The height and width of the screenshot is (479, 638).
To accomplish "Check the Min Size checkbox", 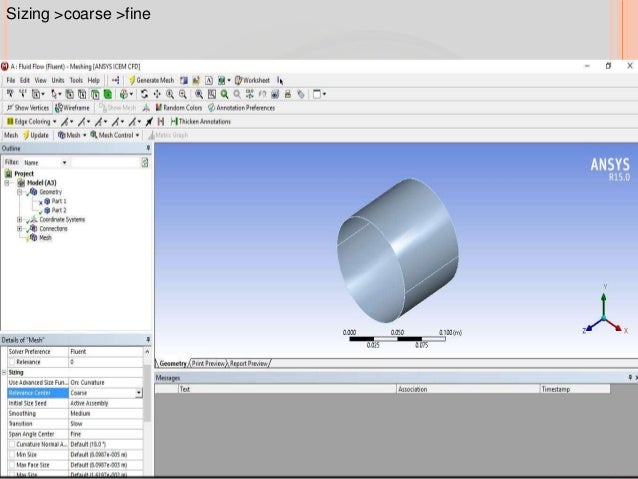I will click(12, 455).
